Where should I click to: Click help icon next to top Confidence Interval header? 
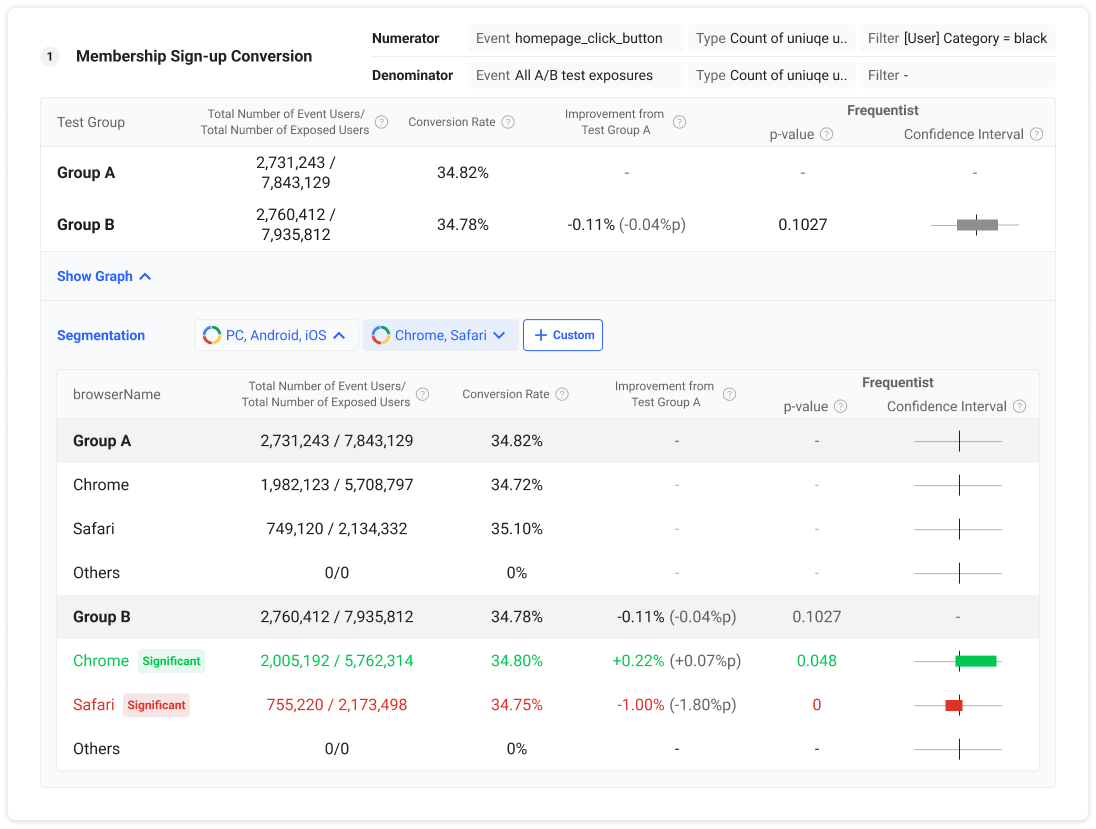click(x=1037, y=134)
